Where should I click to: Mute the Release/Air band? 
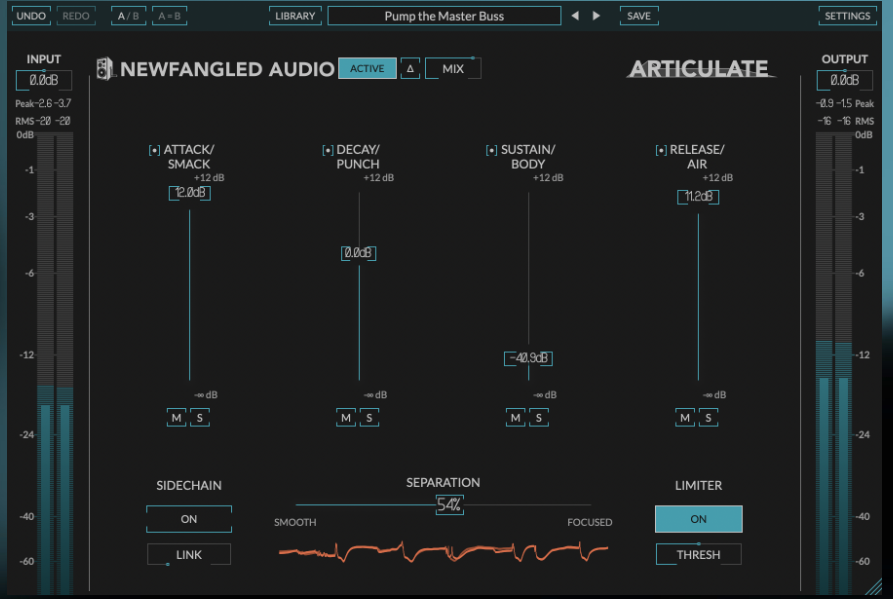(685, 418)
